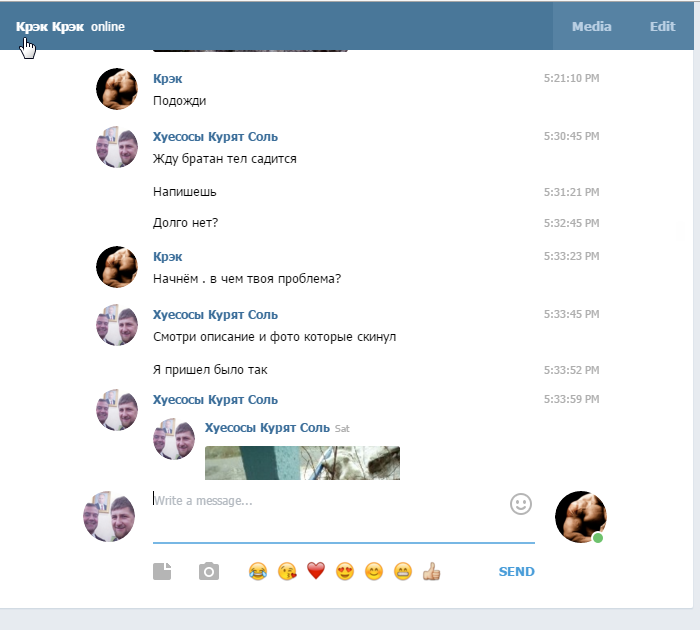Image resolution: width=700 pixels, height=630 pixels.
Task: Click the 5:33:52 PM timestamp
Action: pos(571,371)
